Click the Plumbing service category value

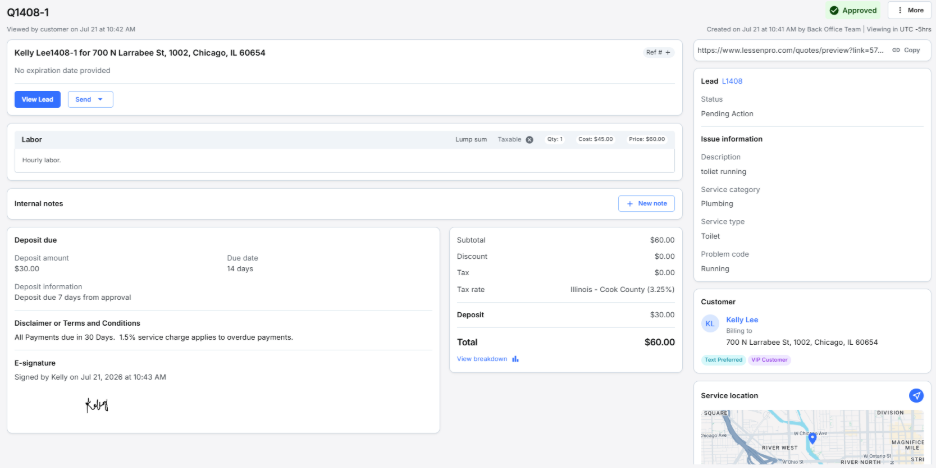[717, 204]
